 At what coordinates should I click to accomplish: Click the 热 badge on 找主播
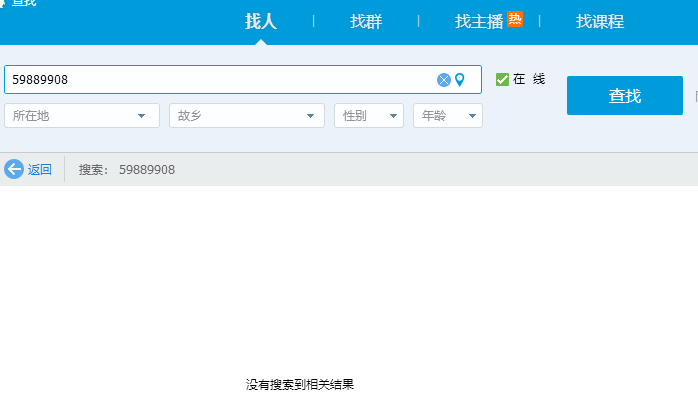click(515, 19)
